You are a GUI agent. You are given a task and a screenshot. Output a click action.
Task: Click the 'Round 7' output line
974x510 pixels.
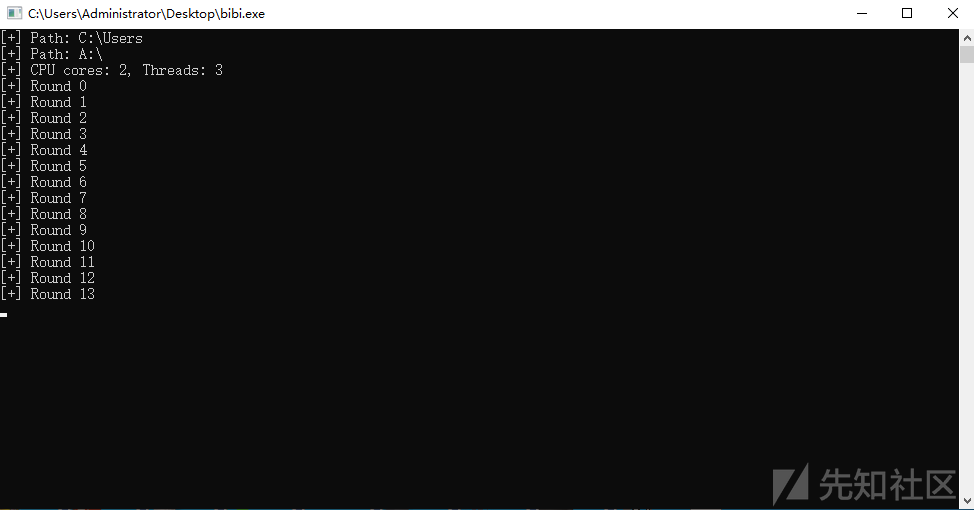click(x=43, y=198)
